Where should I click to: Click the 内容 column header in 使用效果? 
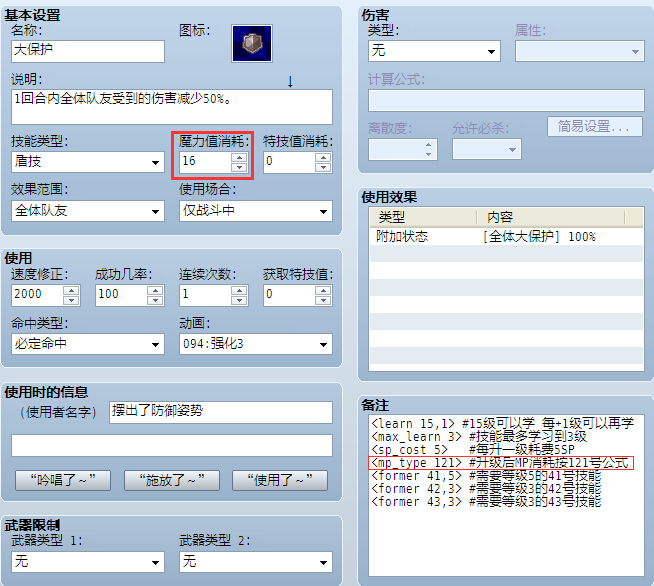pos(551,217)
